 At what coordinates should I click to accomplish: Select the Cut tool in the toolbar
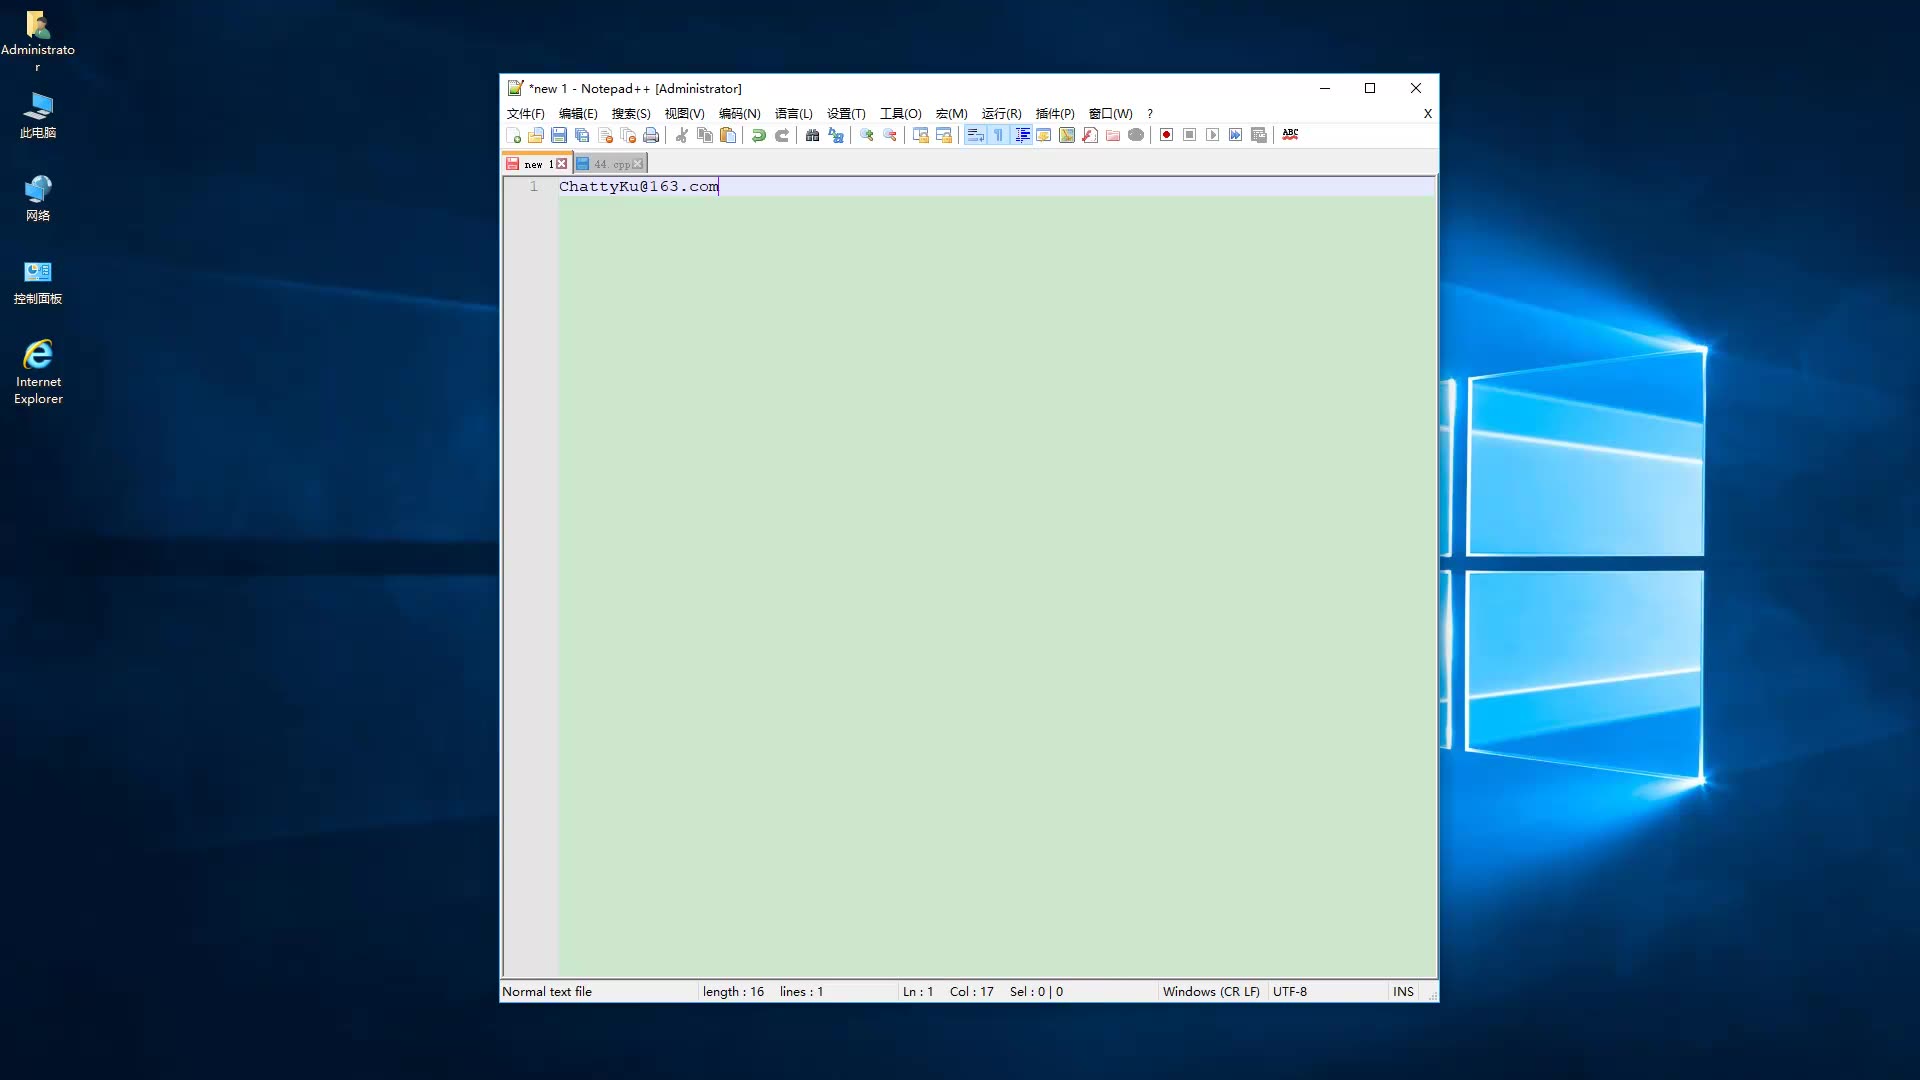pos(681,135)
